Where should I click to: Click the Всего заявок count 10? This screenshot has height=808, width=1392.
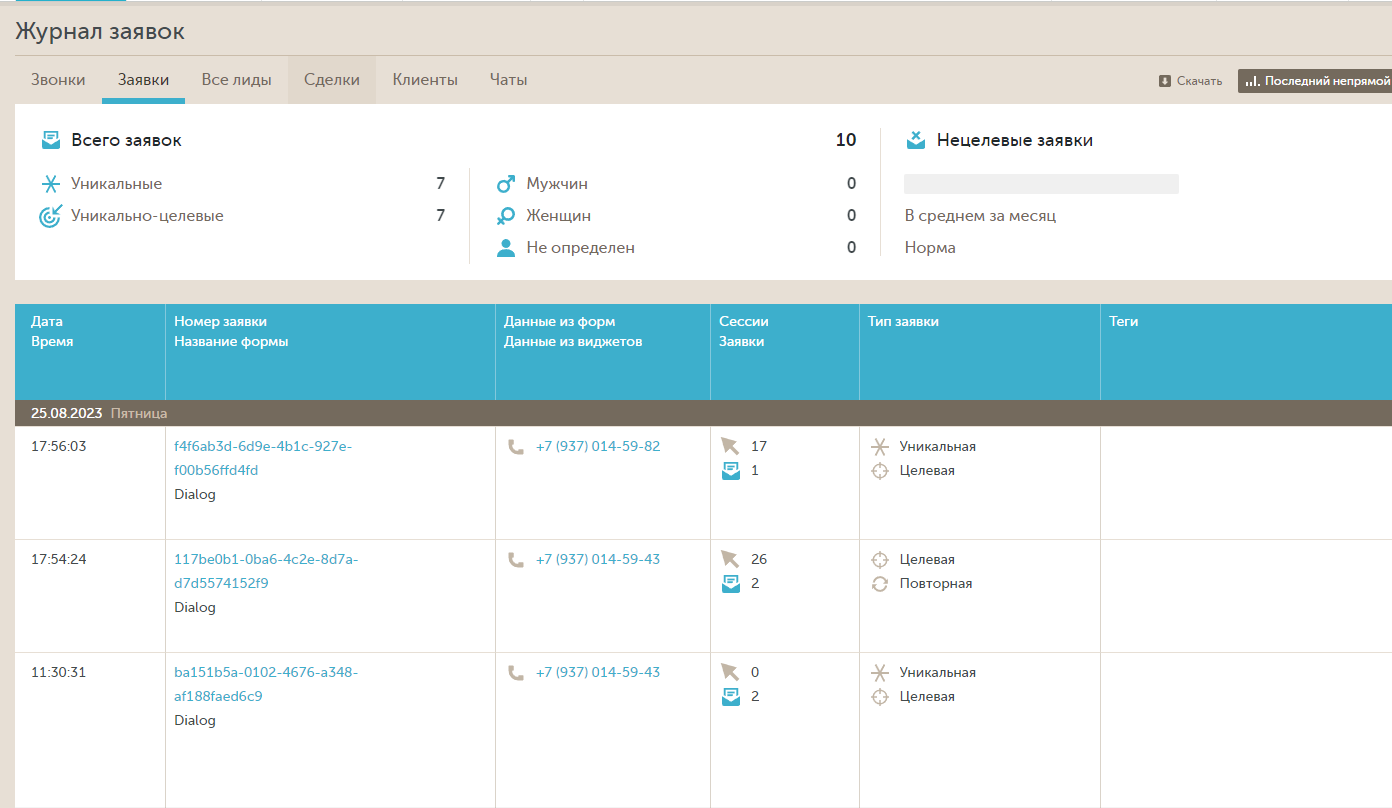846,140
